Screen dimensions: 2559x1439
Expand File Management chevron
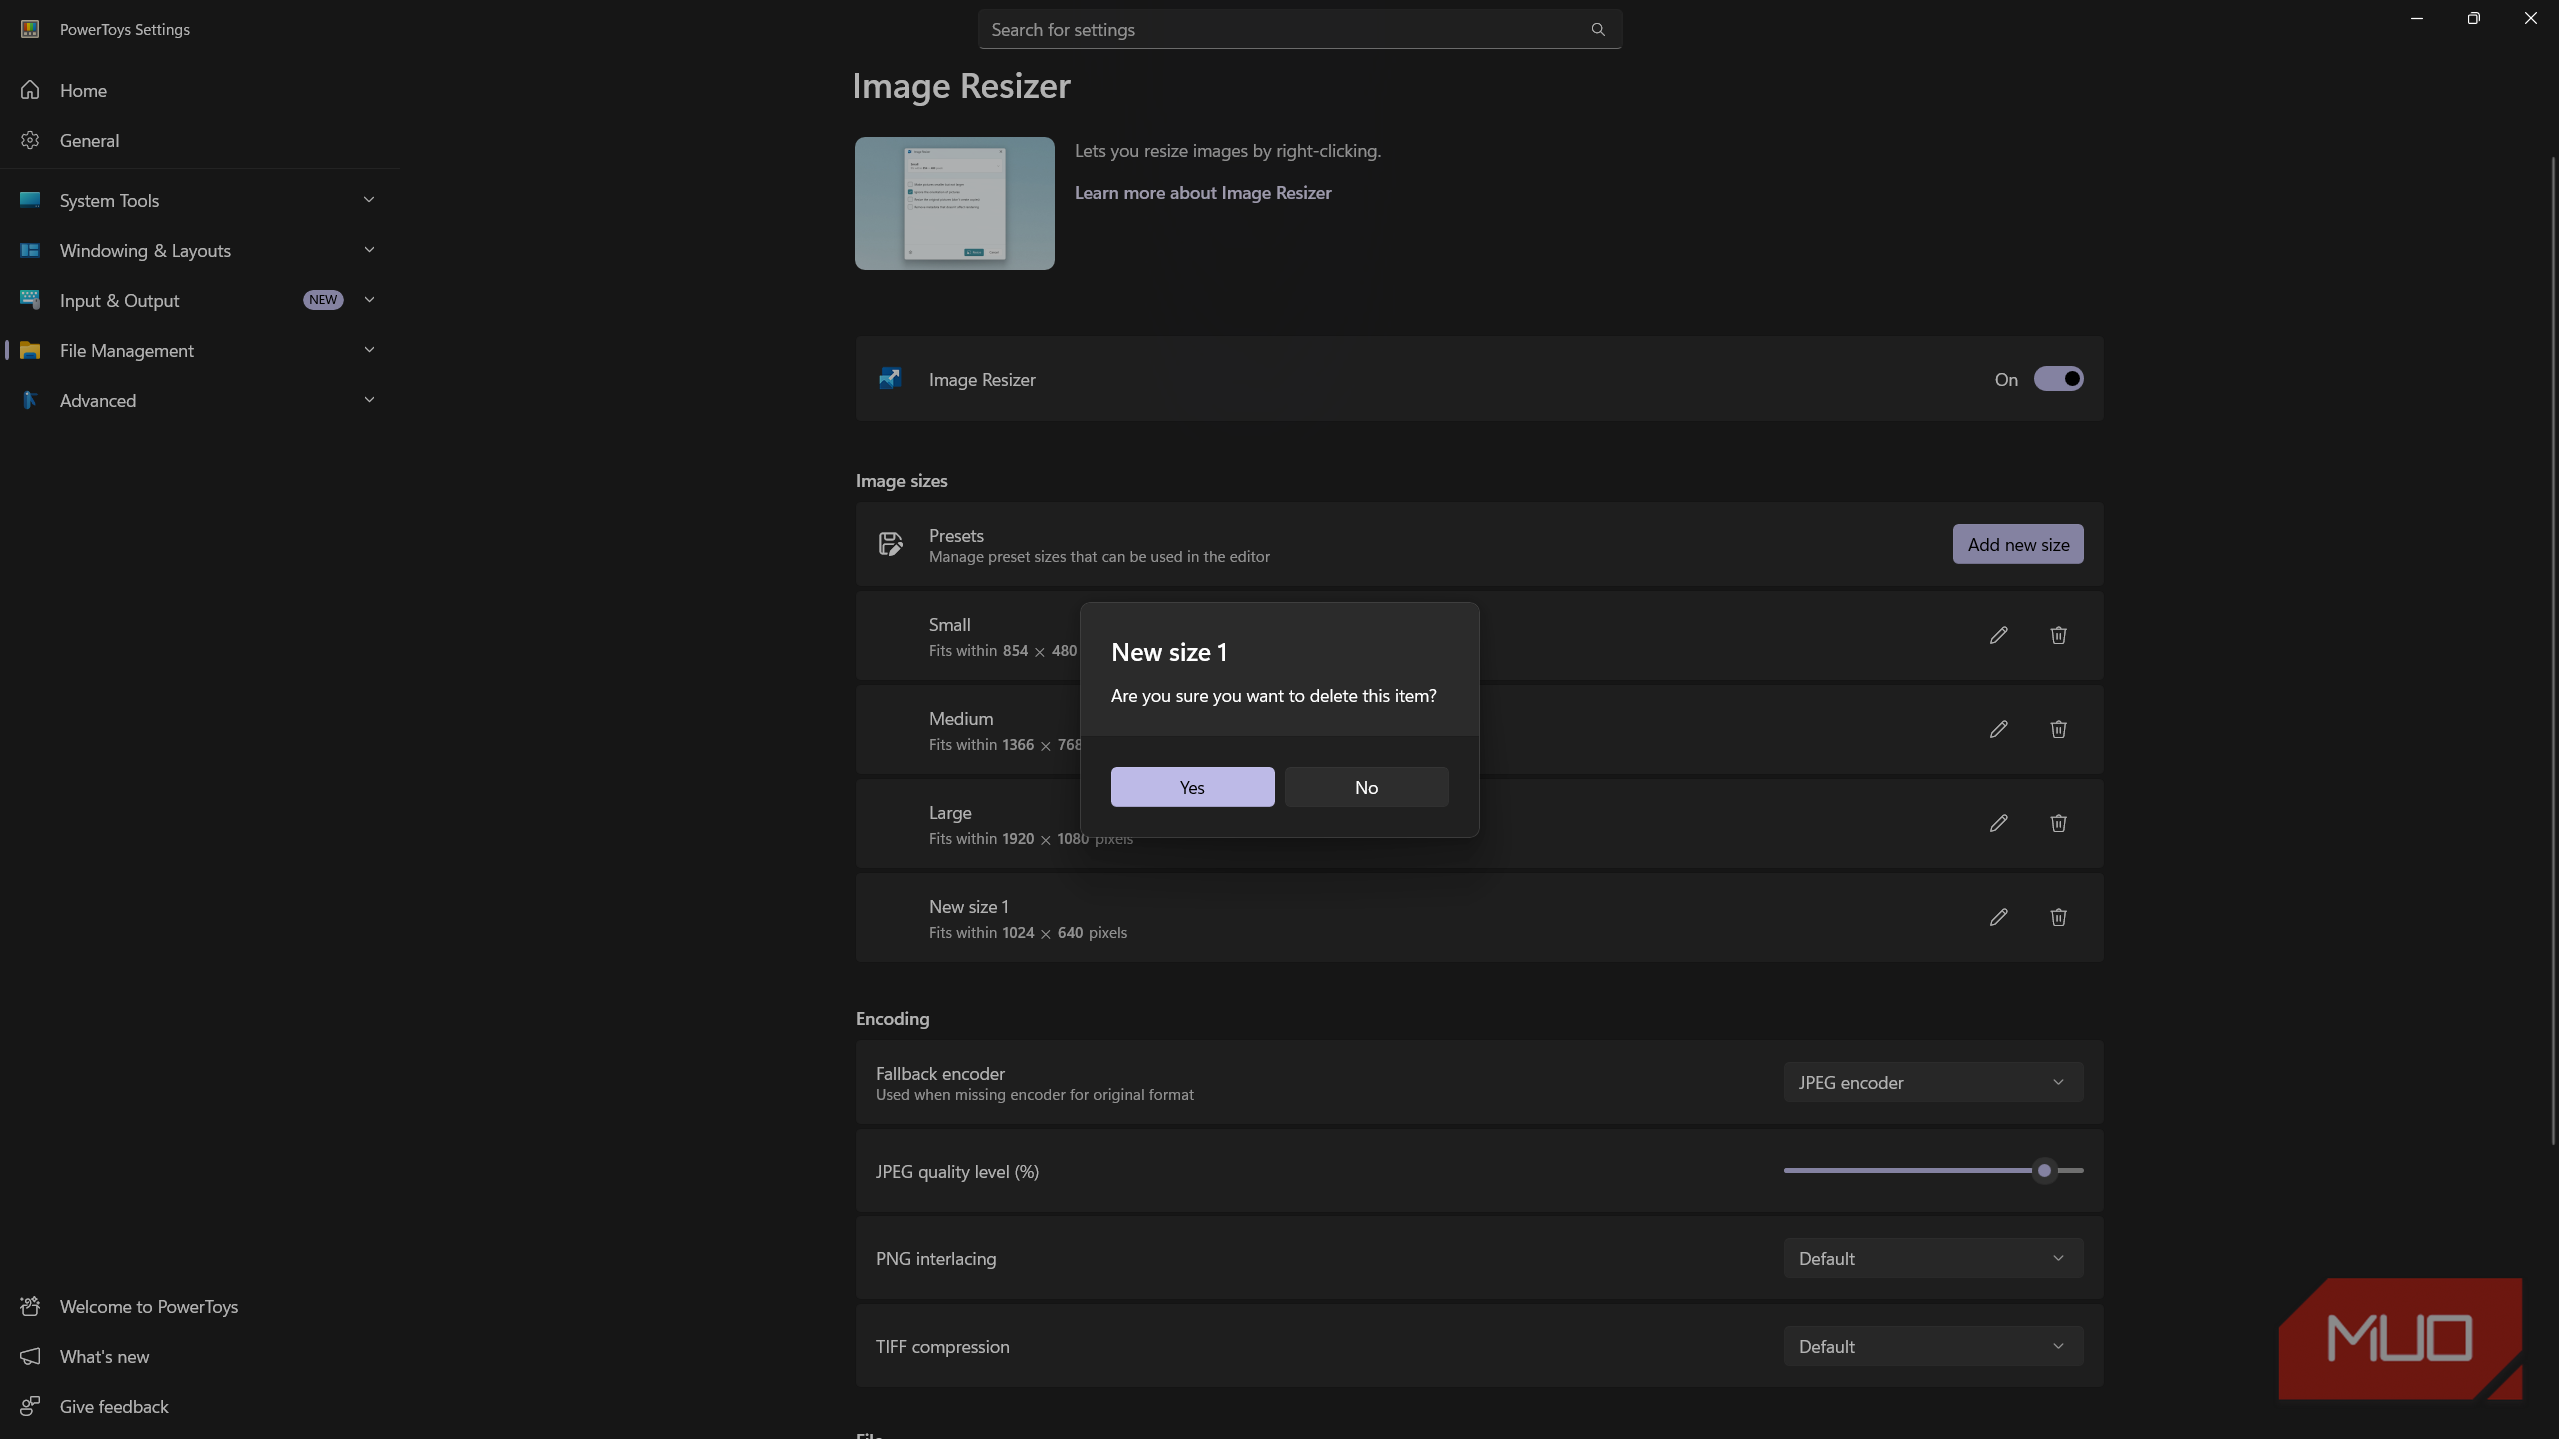coord(369,350)
